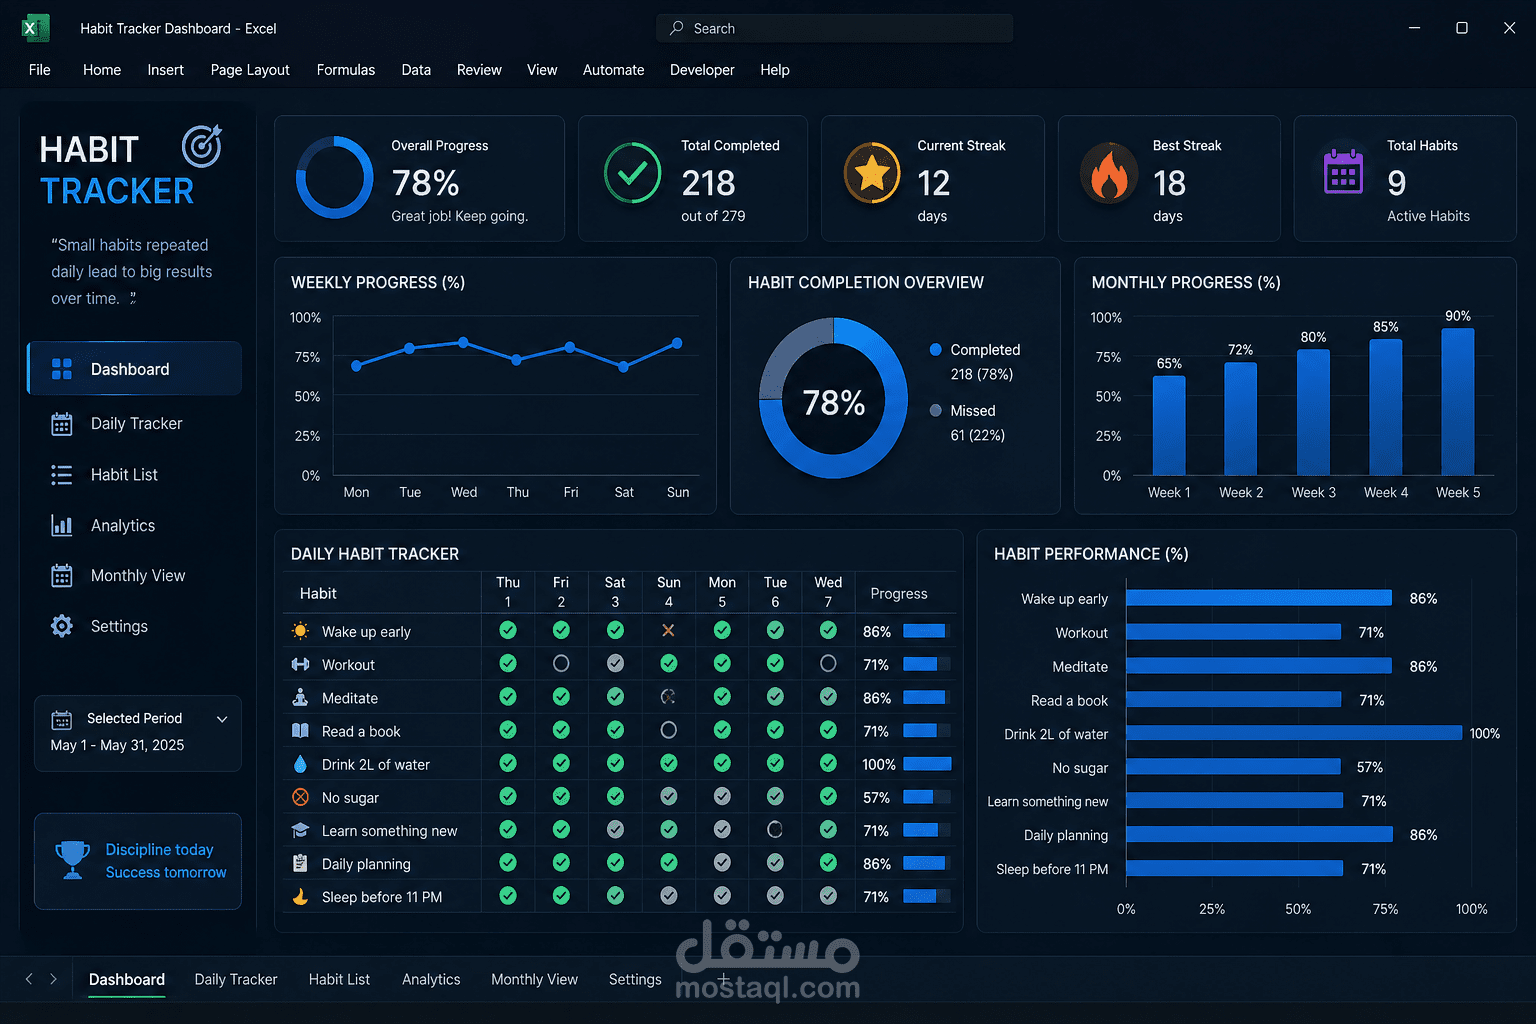Toggle Daily planning check for Sat 3
Image resolution: width=1536 pixels, height=1024 pixels.
(x=615, y=862)
